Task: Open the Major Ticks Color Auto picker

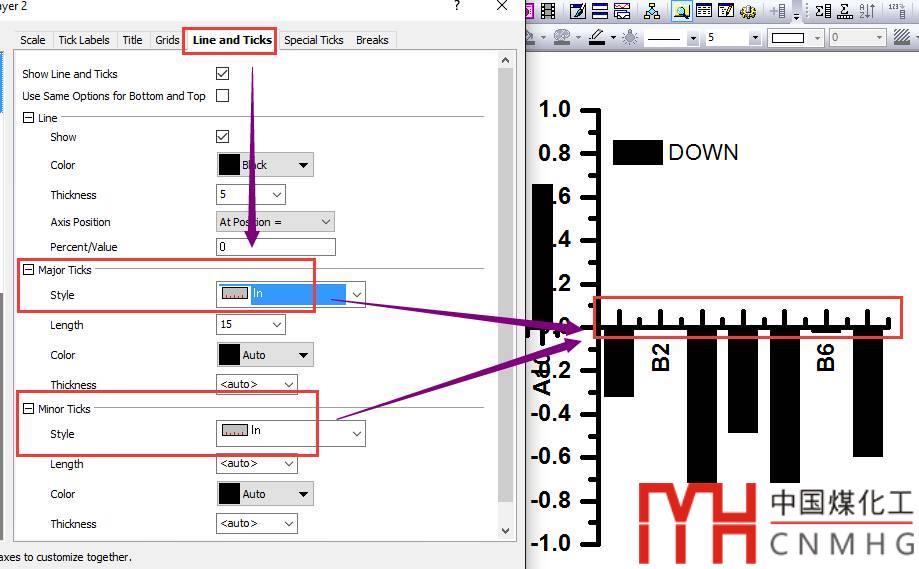Action: 265,355
